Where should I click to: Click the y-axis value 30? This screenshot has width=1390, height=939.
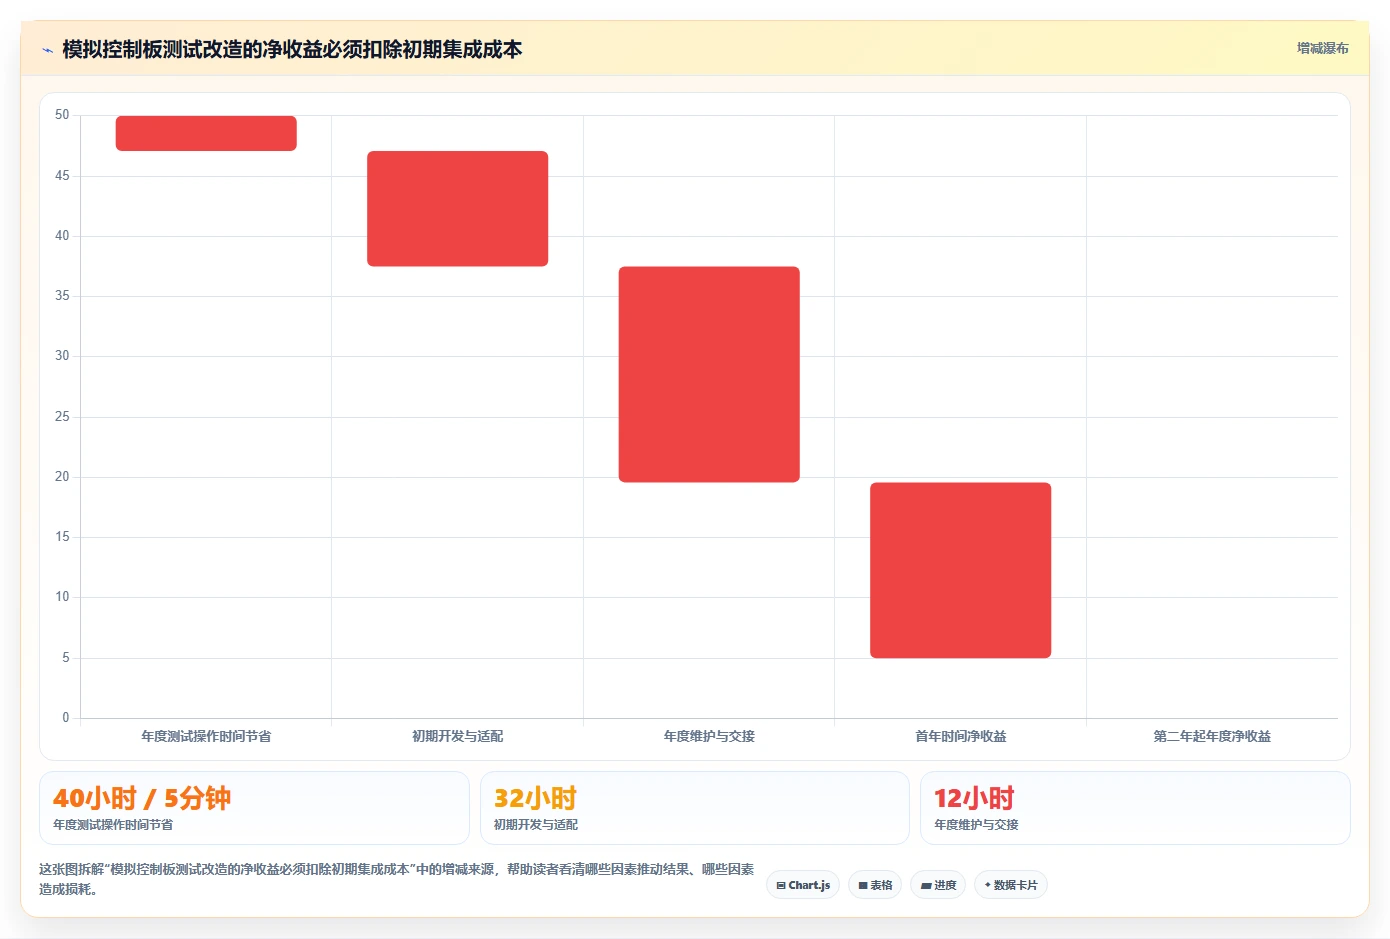pyautogui.click(x=62, y=356)
